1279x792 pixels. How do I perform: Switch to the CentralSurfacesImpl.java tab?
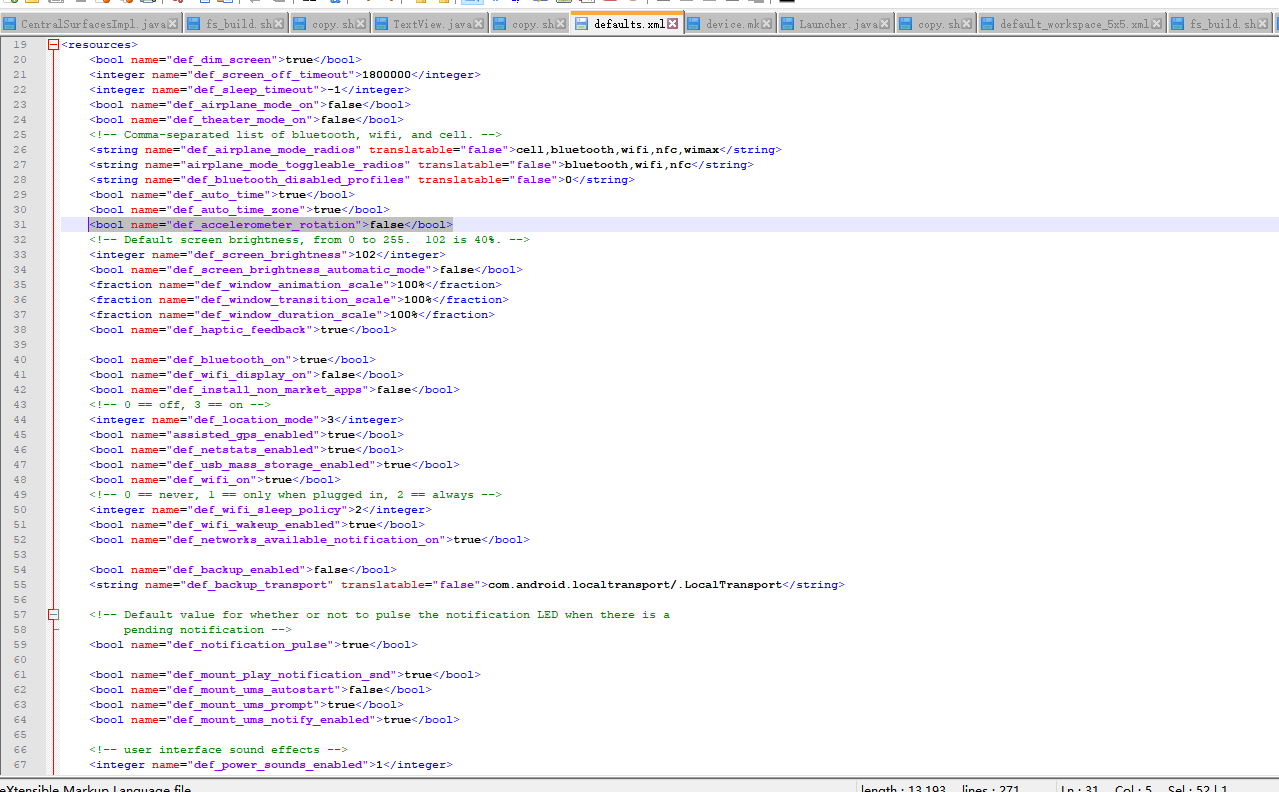click(x=92, y=24)
